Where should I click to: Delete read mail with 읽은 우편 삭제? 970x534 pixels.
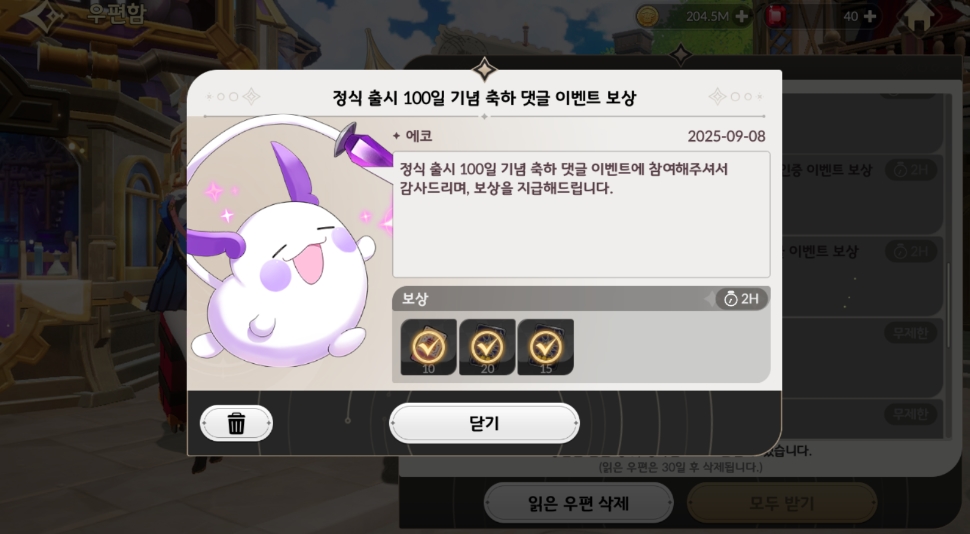(x=578, y=503)
